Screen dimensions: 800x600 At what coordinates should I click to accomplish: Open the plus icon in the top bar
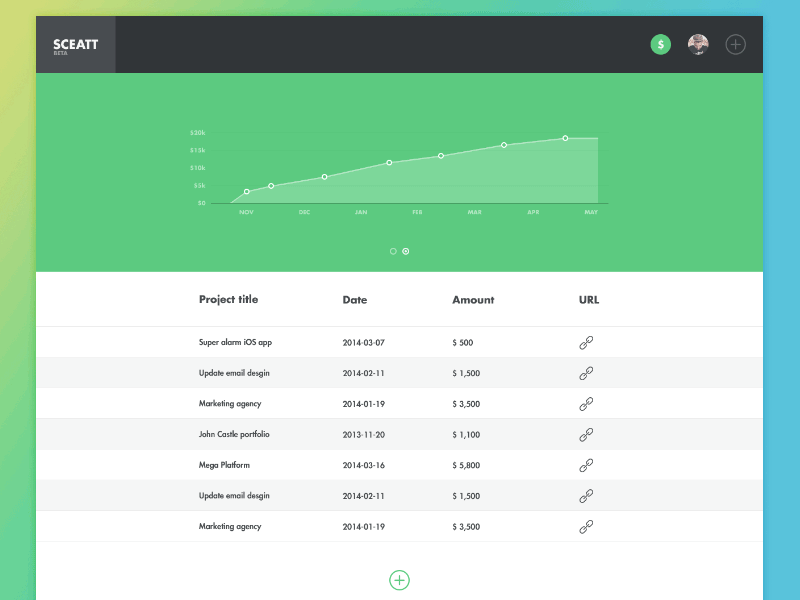tap(735, 44)
